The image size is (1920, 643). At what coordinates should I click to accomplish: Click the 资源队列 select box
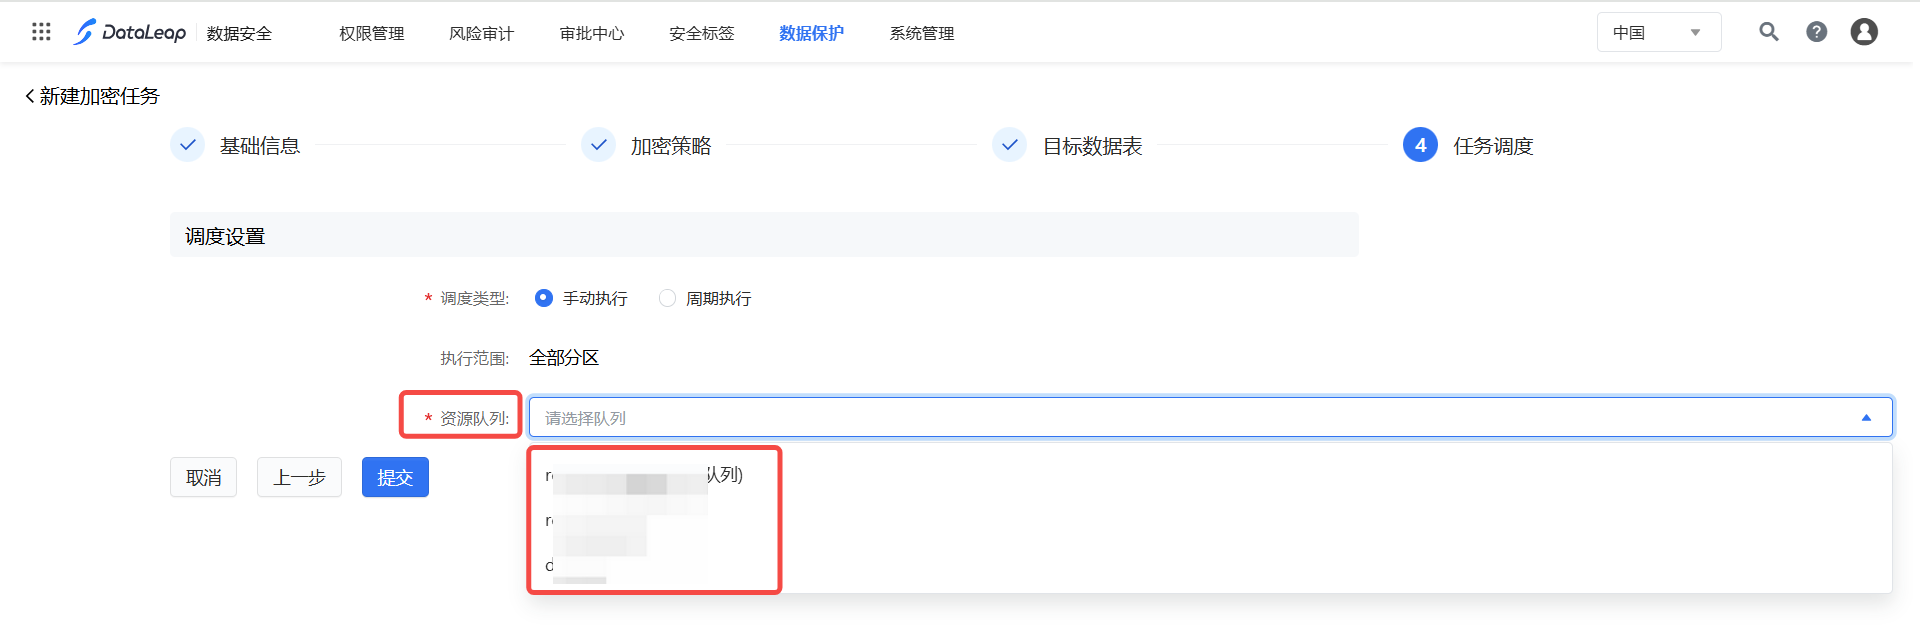pos(1210,417)
